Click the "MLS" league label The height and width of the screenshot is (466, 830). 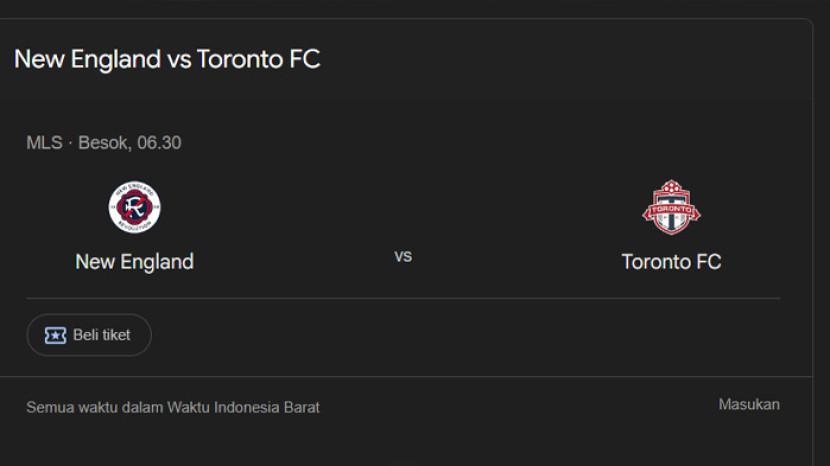tap(44, 143)
